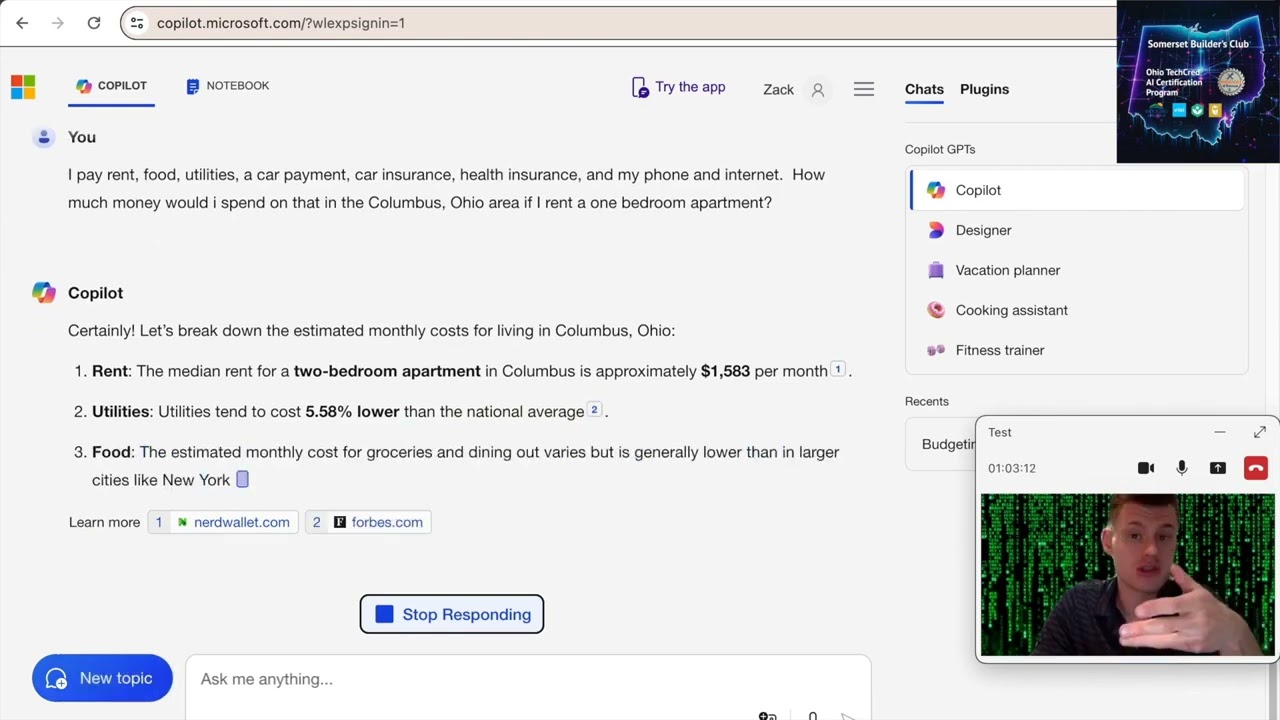
Task: Minimize the Test call window
Action: click(x=1220, y=432)
